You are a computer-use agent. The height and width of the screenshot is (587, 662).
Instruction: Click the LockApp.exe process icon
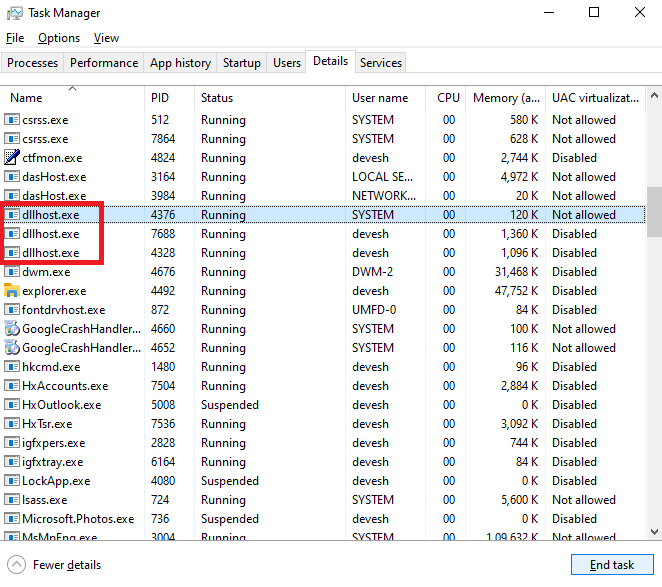click(x=12, y=481)
